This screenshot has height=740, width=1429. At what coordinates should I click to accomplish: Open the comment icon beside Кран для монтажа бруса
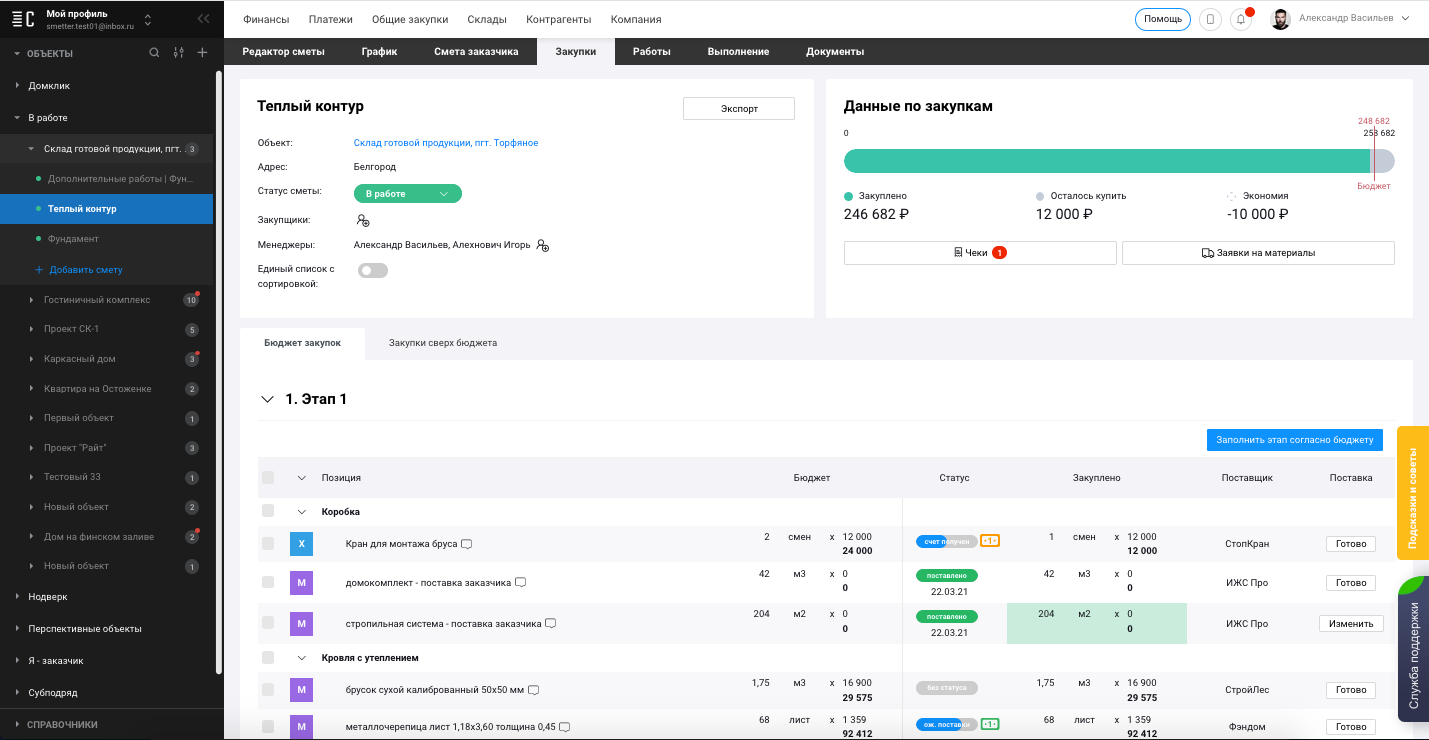tap(467, 544)
